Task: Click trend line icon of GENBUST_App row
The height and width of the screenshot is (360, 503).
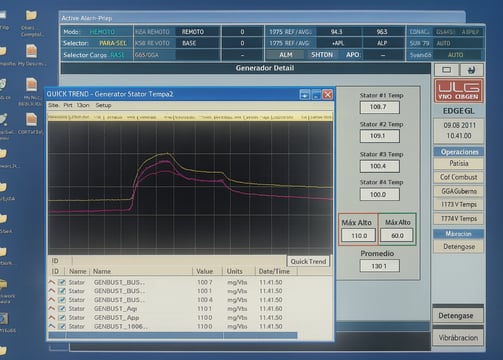Action: click(x=52, y=317)
